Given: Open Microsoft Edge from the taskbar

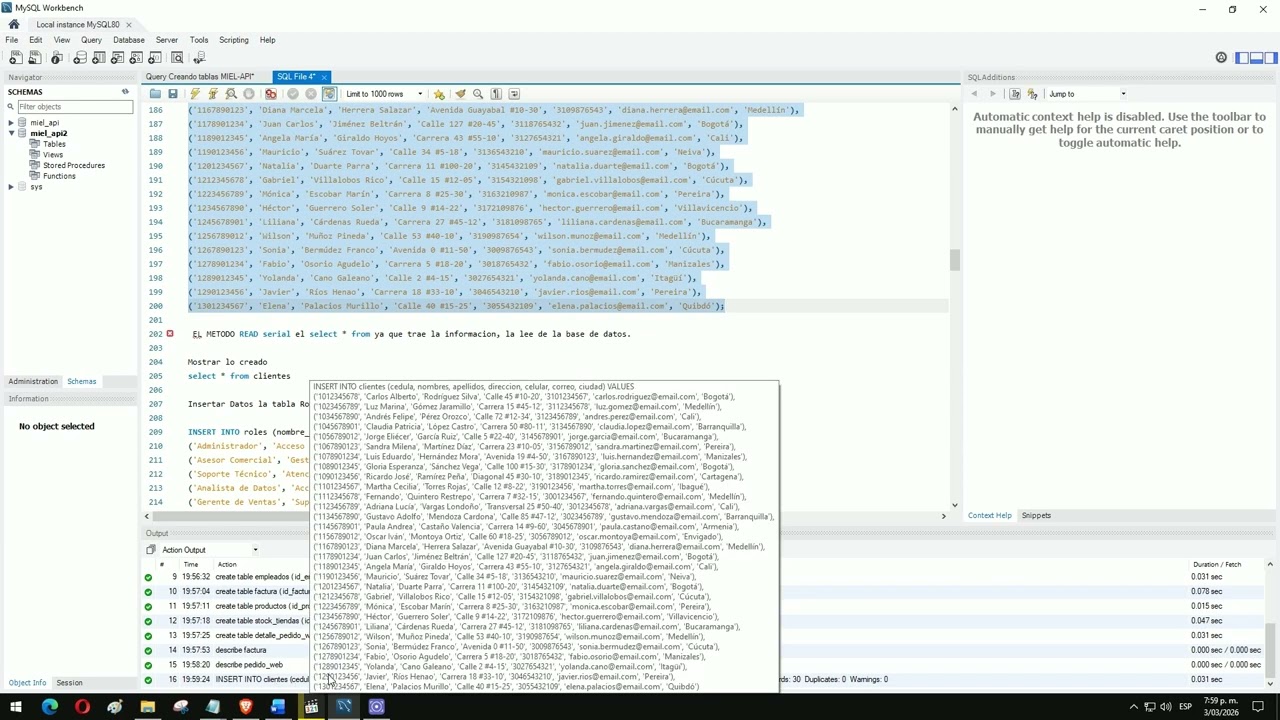Looking at the screenshot, I should (49, 707).
